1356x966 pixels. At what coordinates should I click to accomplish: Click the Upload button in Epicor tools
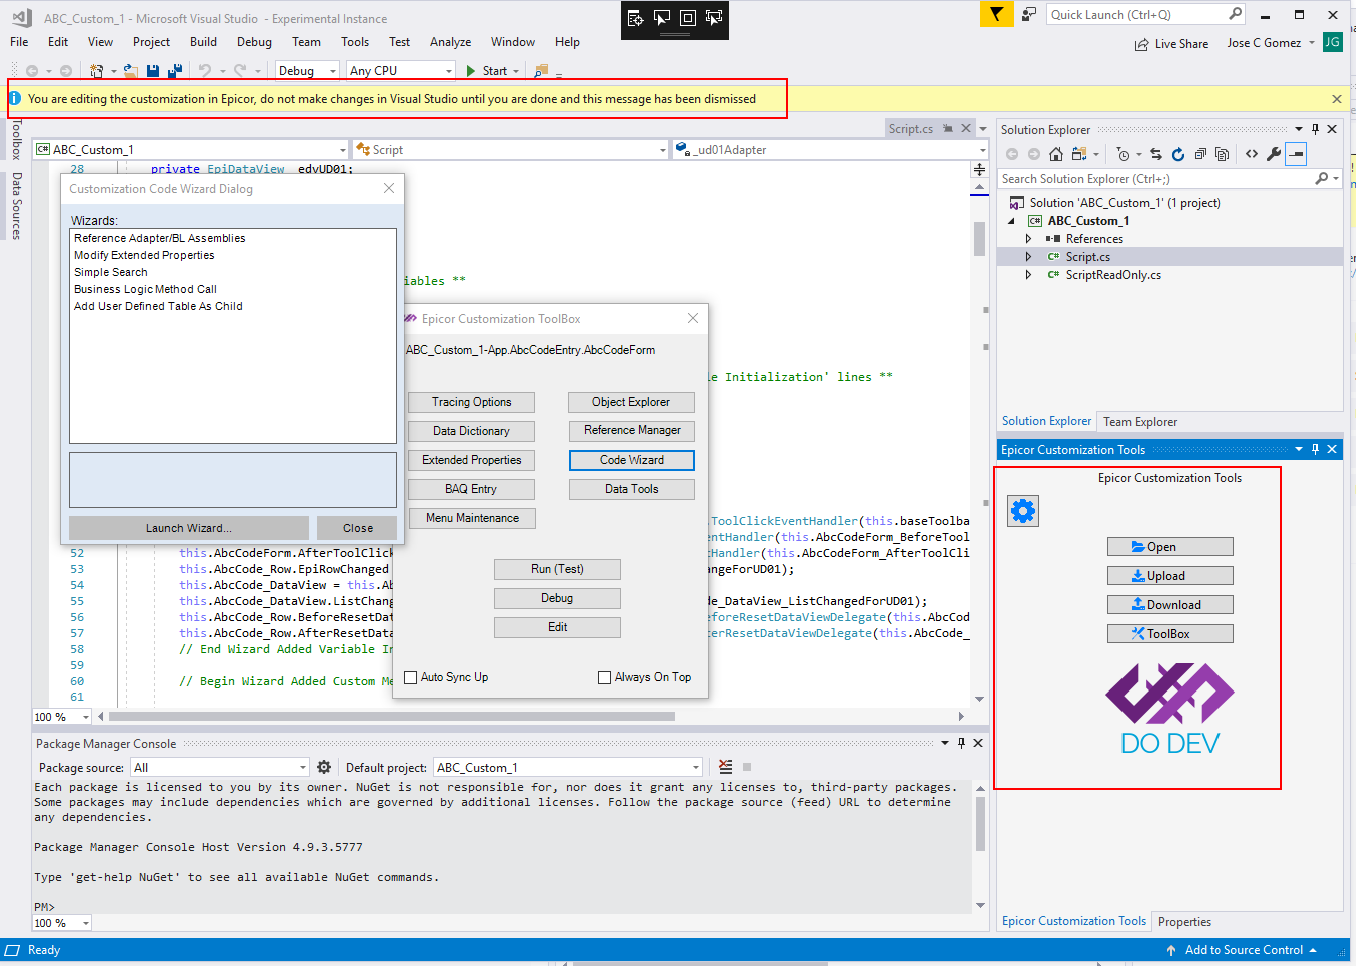coord(1170,576)
